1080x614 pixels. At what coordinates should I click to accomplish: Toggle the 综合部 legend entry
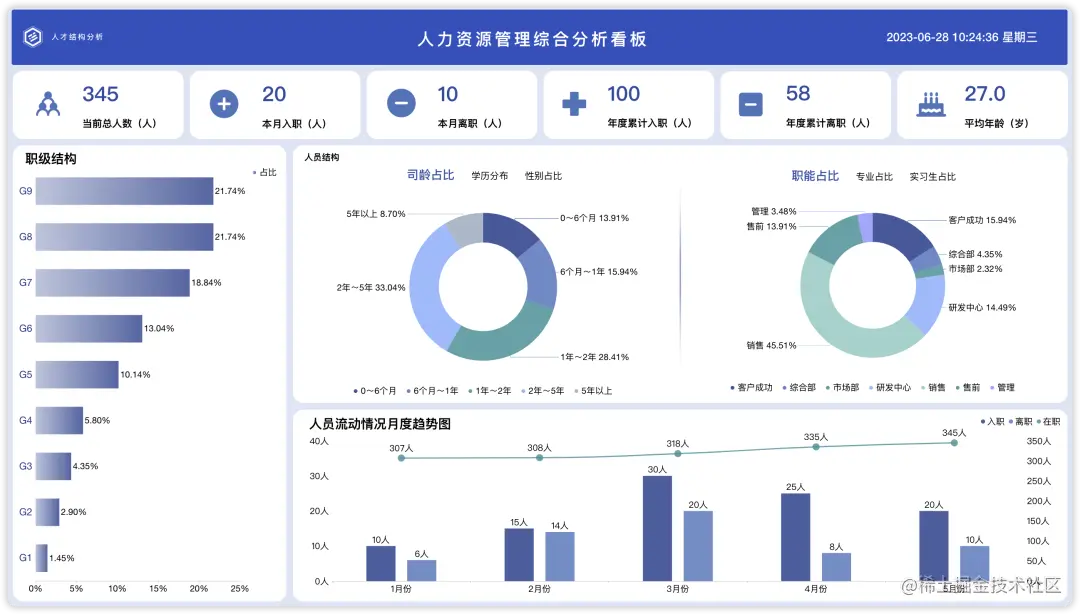(799, 387)
